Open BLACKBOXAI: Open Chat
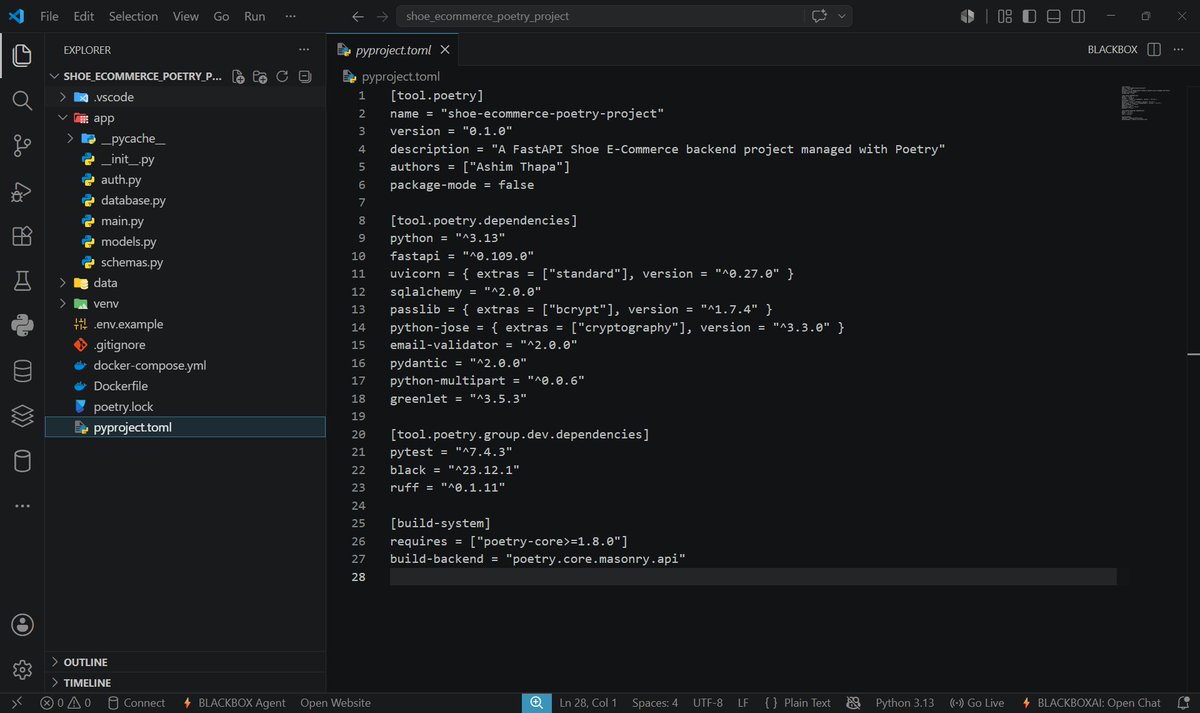1200x713 pixels. [x=1090, y=703]
